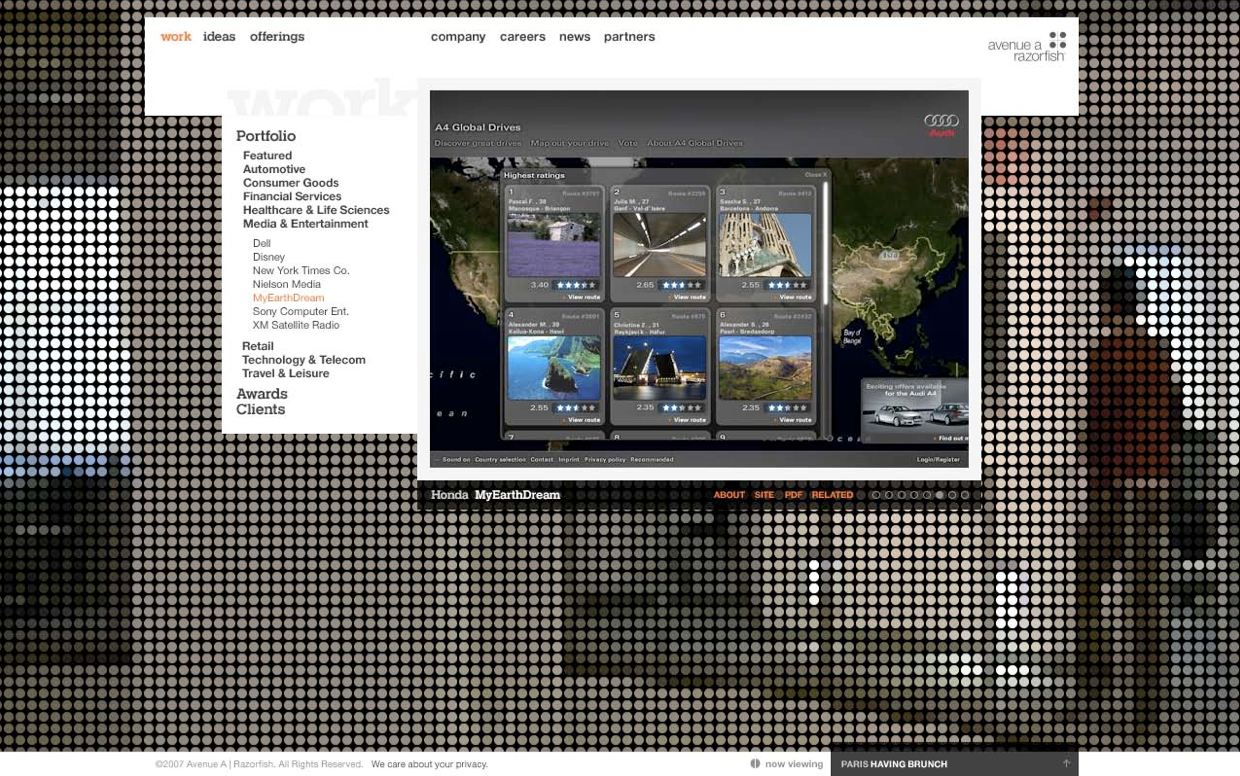The height and width of the screenshot is (776, 1240).
Task: Open the We care about your privacy link
Action: (429, 764)
